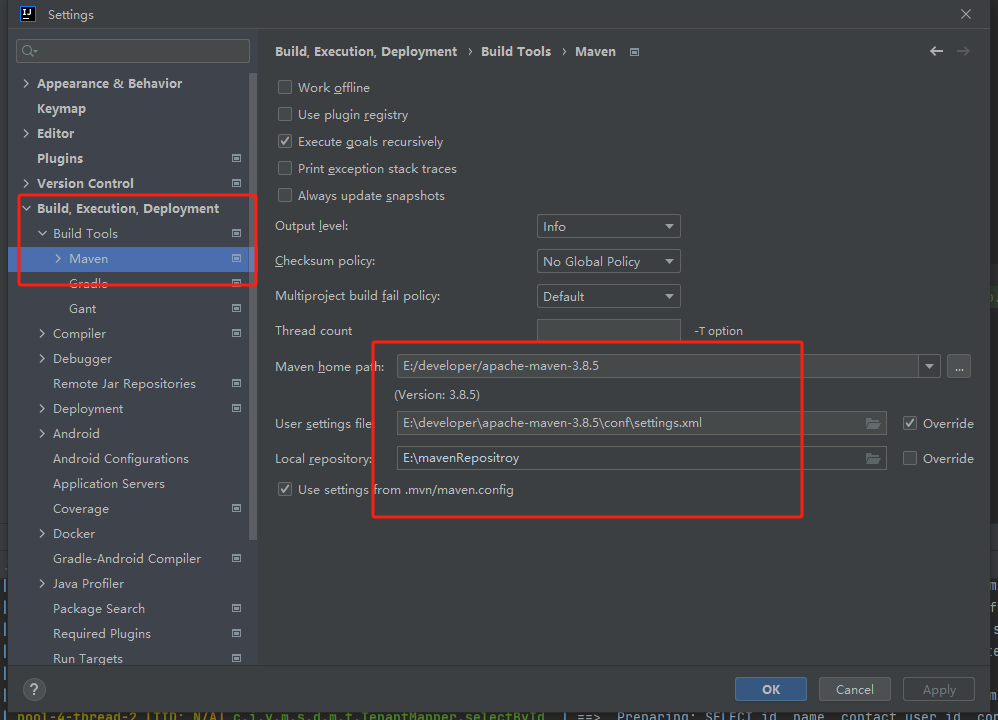Open the Plugins settings page
The width and height of the screenshot is (998, 720).
click(60, 159)
